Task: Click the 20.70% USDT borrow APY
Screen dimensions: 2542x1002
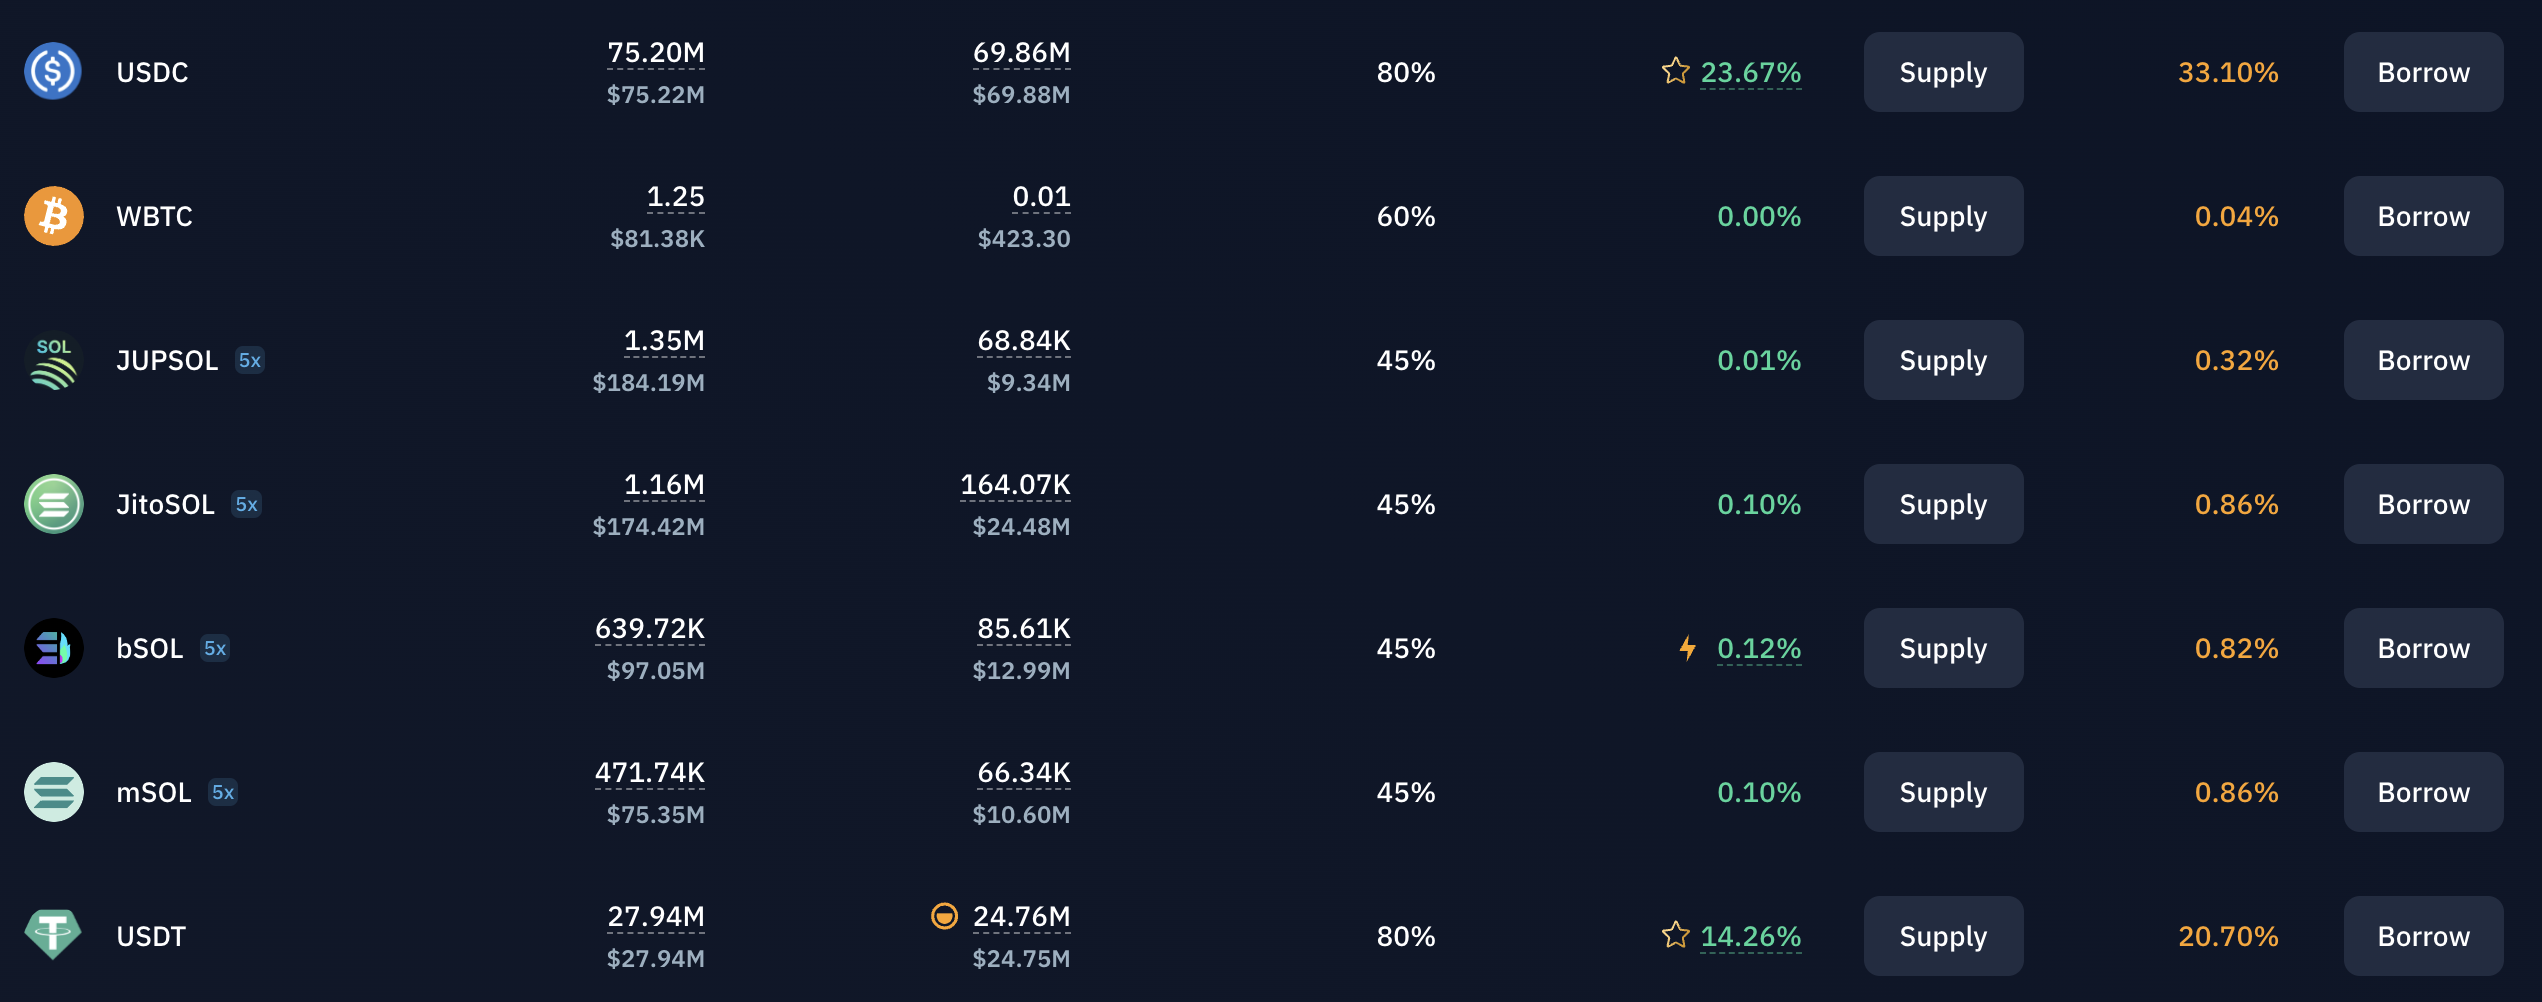Action: click(x=2228, y=936)
